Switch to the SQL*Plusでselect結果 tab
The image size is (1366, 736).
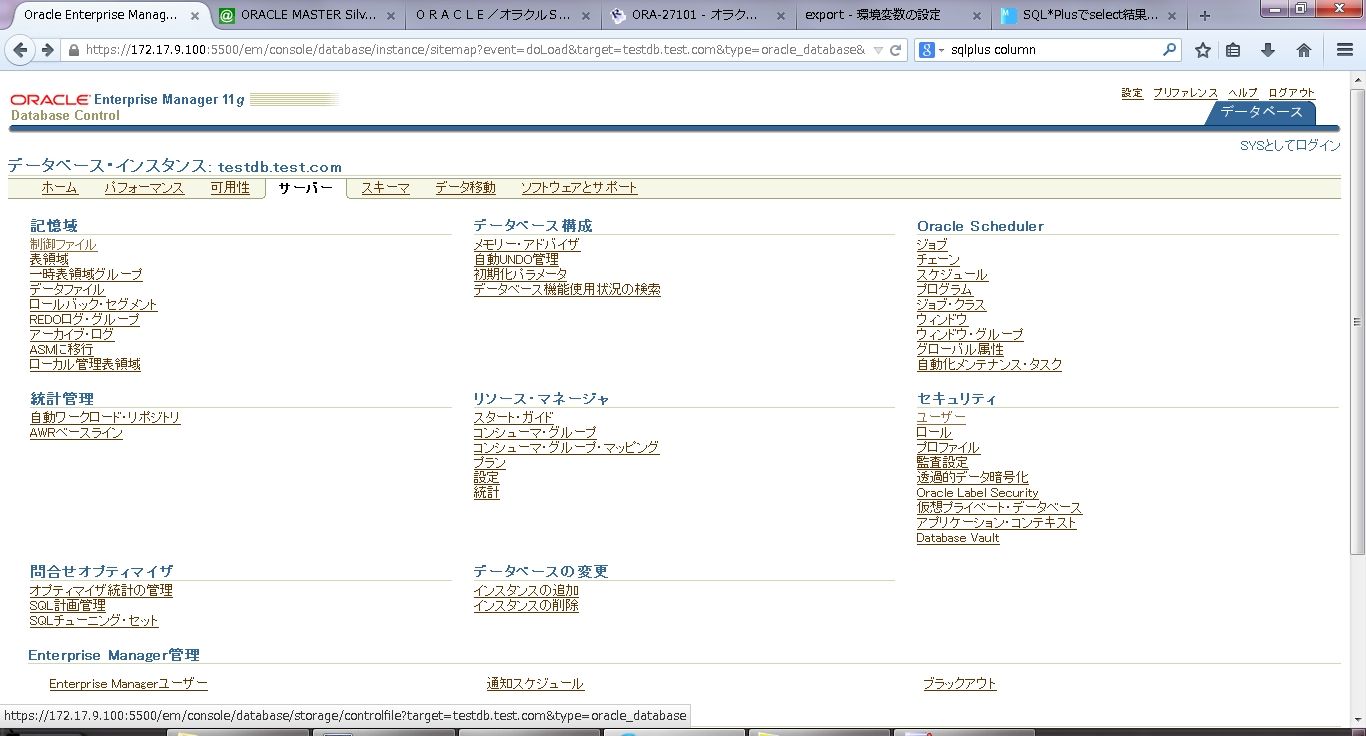1088,16
